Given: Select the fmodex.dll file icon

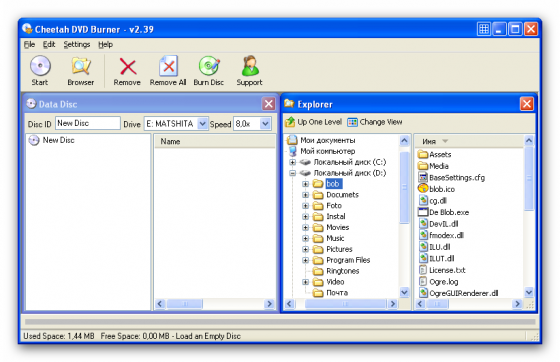Looking at the screenshot, I should pyautogui.click(x=423, y=235).
